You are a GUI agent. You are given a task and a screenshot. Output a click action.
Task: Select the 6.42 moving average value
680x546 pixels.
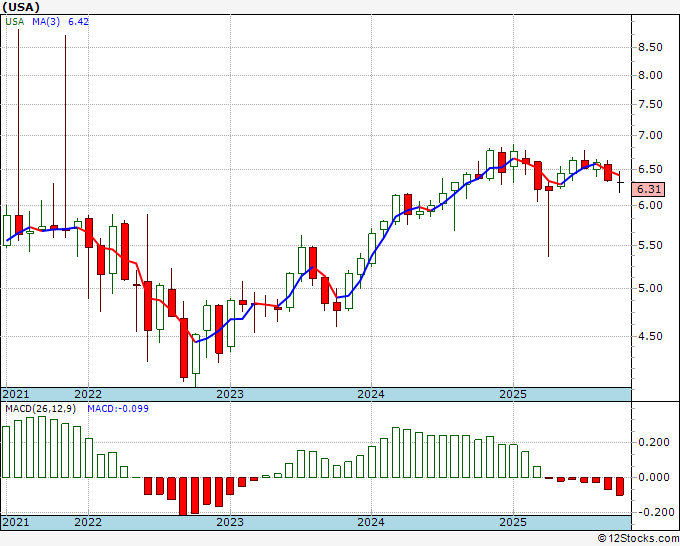click(78, 22)
